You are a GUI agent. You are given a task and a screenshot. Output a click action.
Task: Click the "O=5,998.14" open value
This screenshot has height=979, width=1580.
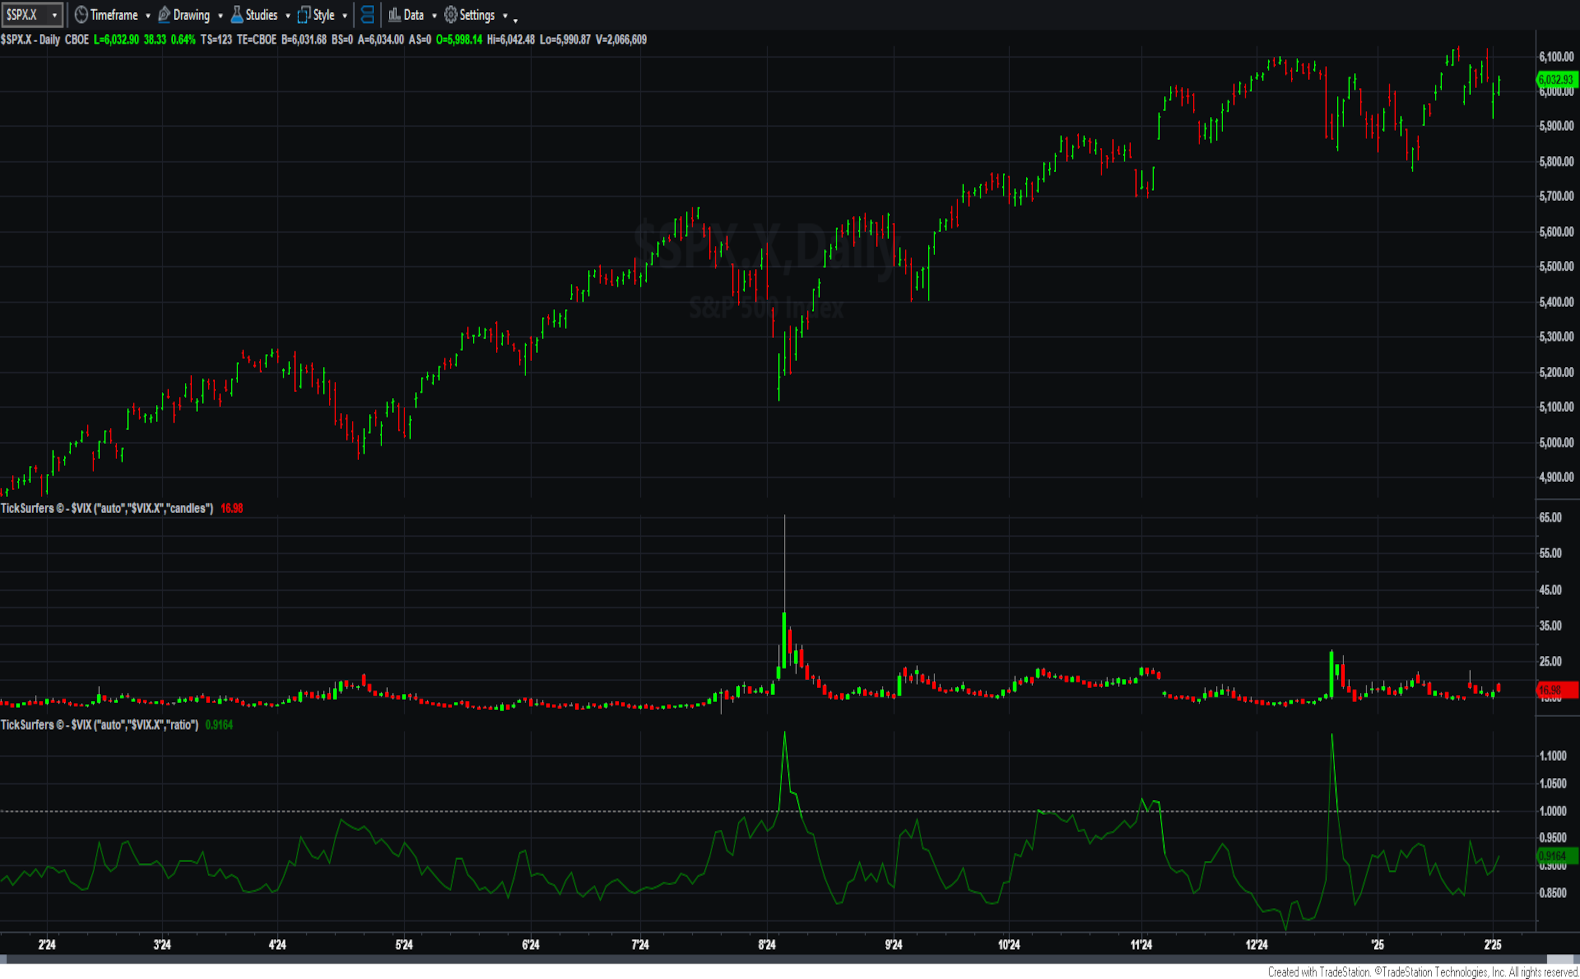[x=460, y=40]
